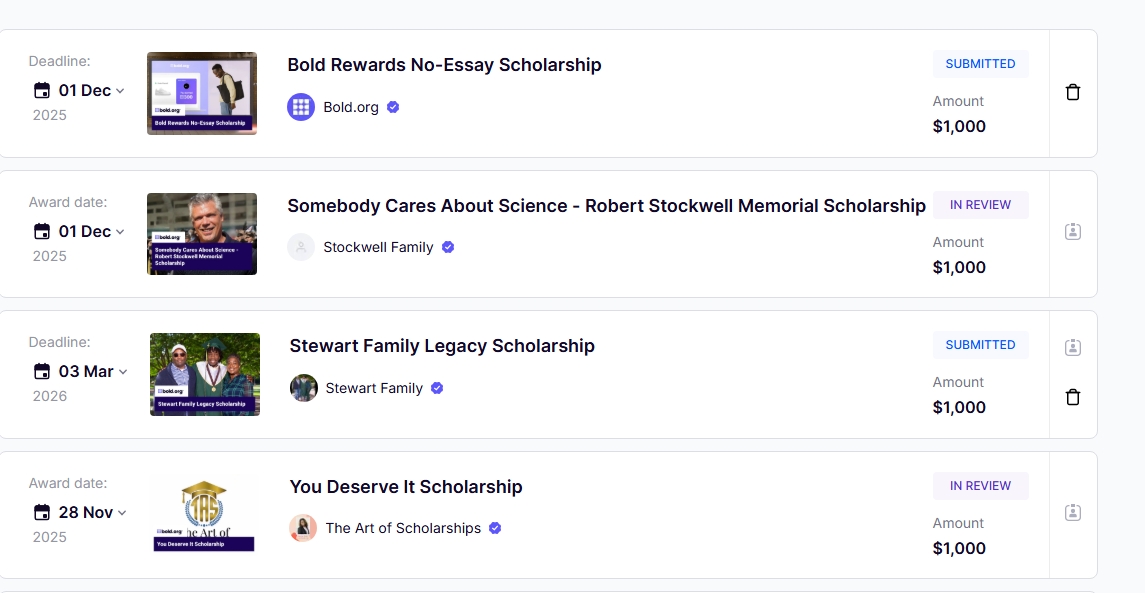Open the Somebody Cares About Science scholarship title

point(606,206)
